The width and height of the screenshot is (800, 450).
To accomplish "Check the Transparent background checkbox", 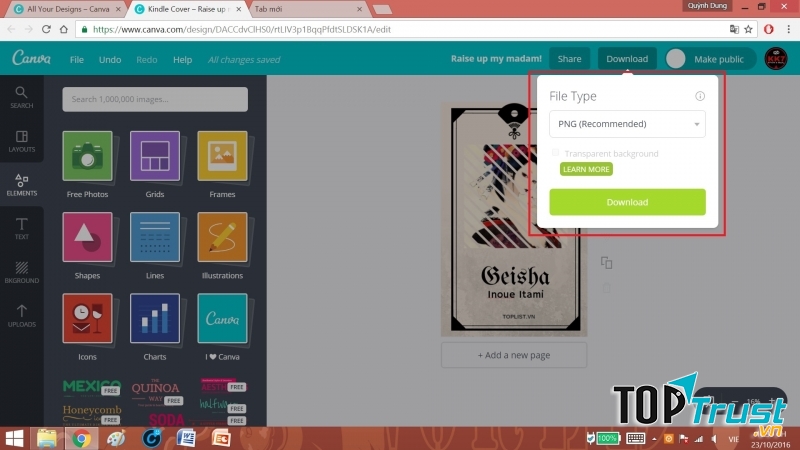I will 556,153.
